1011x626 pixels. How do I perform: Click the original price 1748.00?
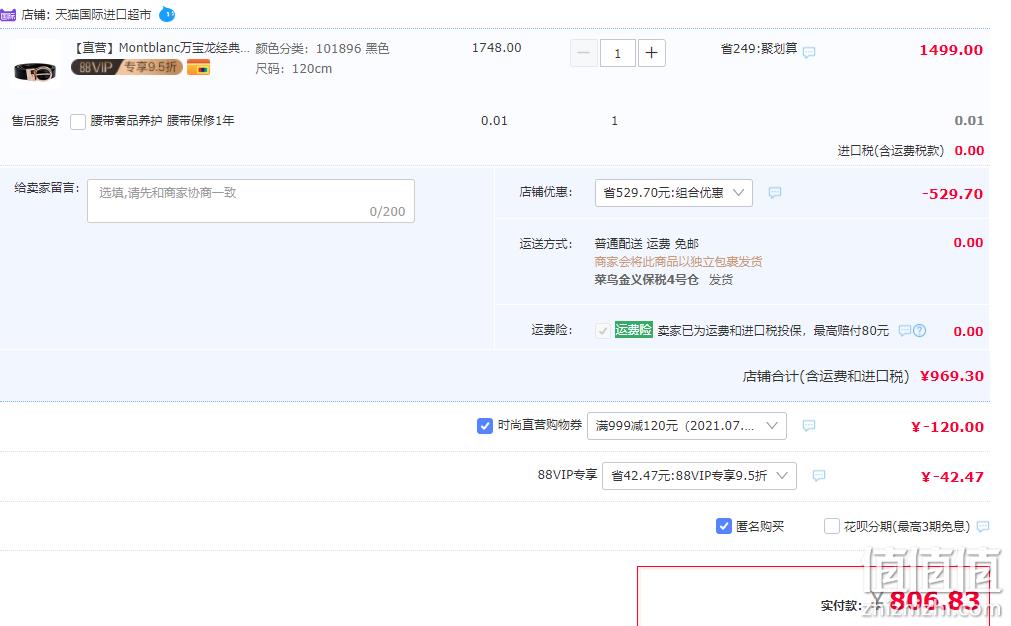496,48
